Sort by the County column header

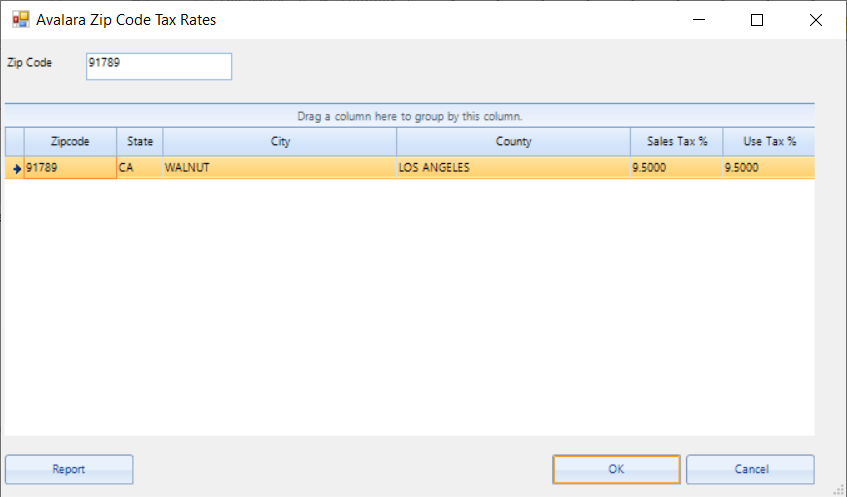click(514, 142)
